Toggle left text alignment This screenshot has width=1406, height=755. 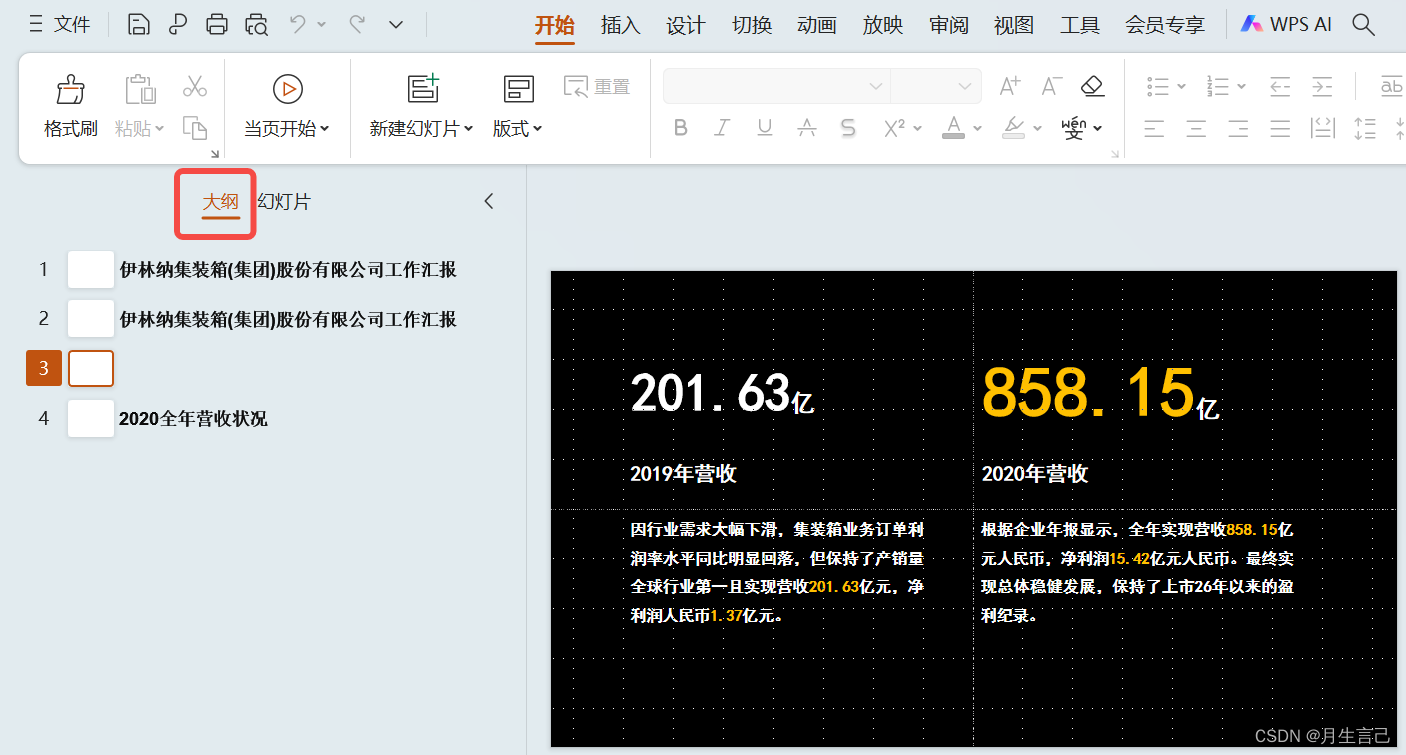pyautogui.click(x=1154, y=128)
